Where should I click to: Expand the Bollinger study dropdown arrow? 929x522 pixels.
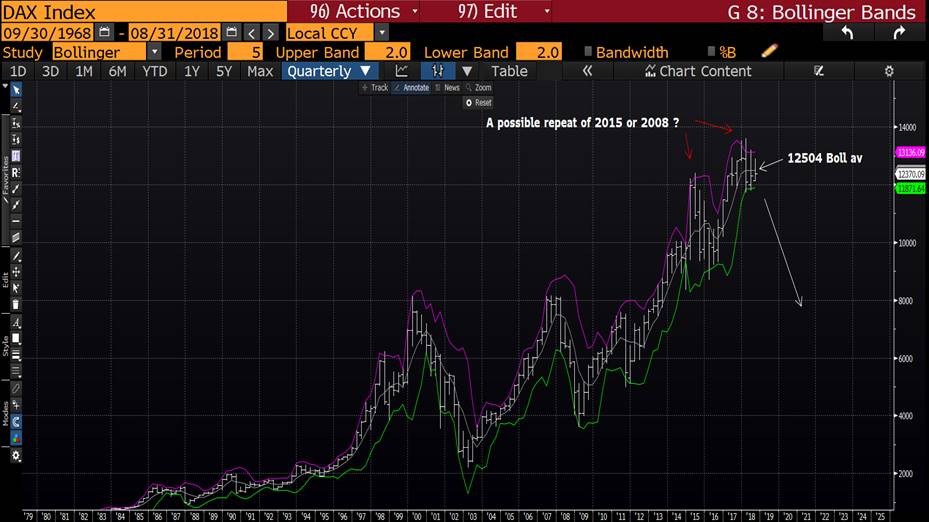(154, 52)
